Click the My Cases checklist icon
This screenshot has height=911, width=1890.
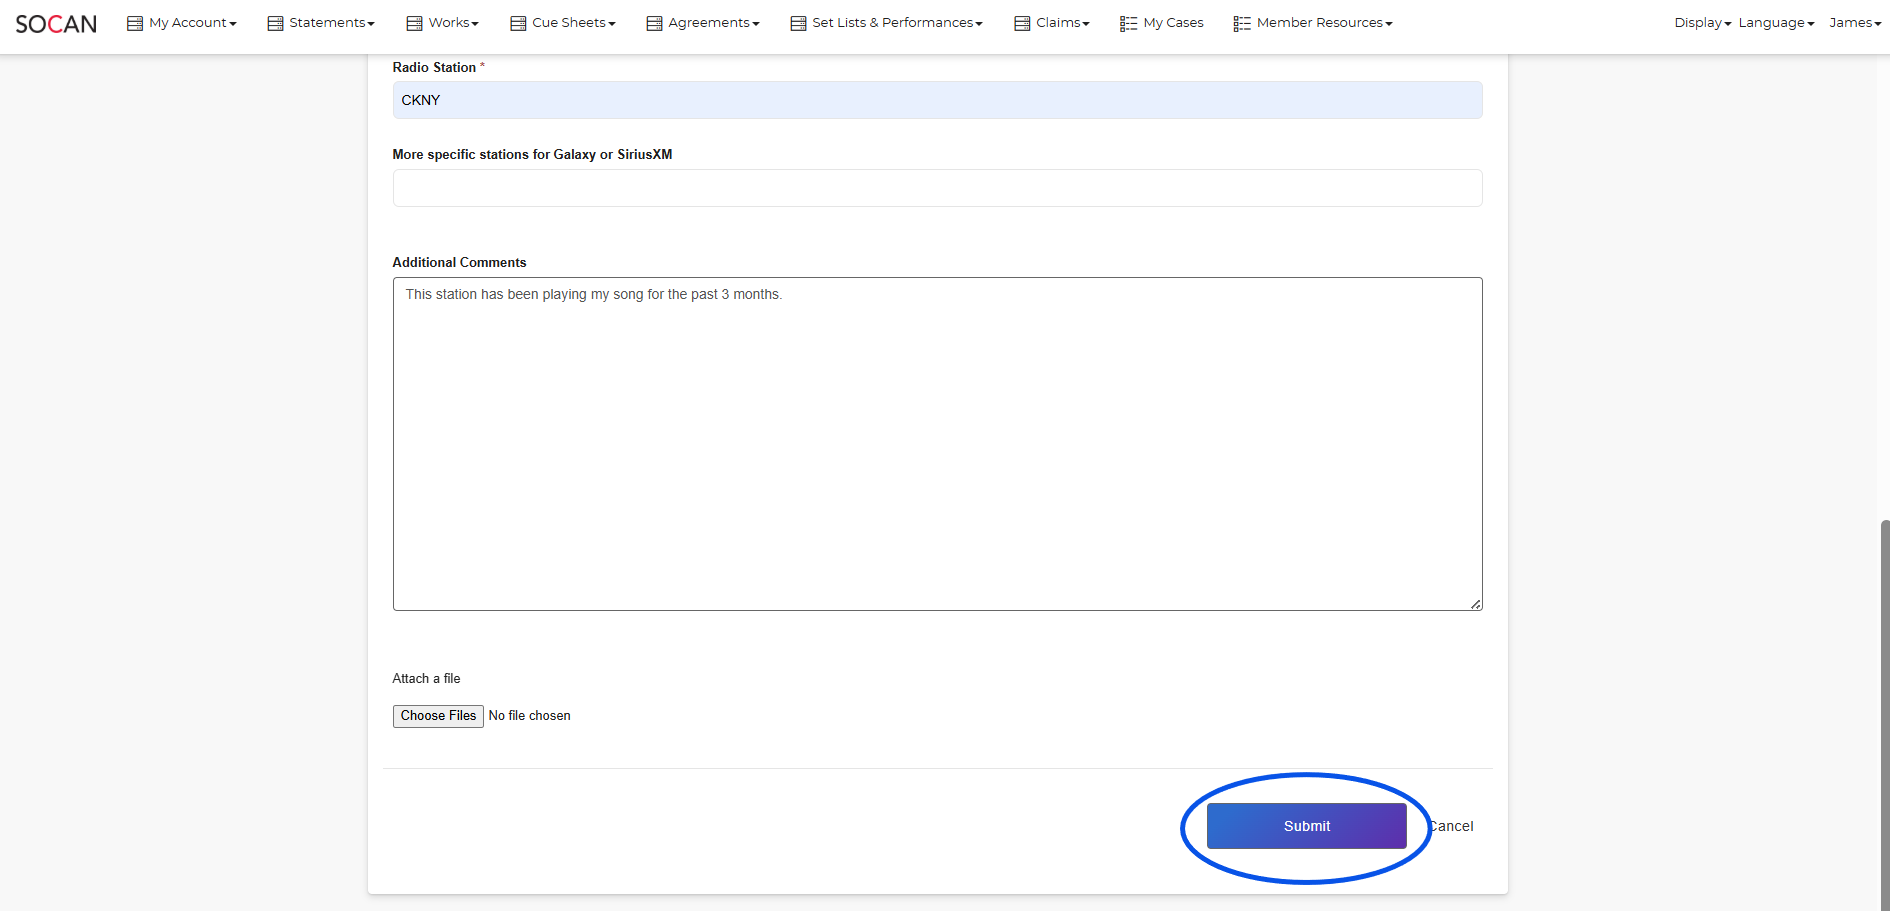[1128, 23]
